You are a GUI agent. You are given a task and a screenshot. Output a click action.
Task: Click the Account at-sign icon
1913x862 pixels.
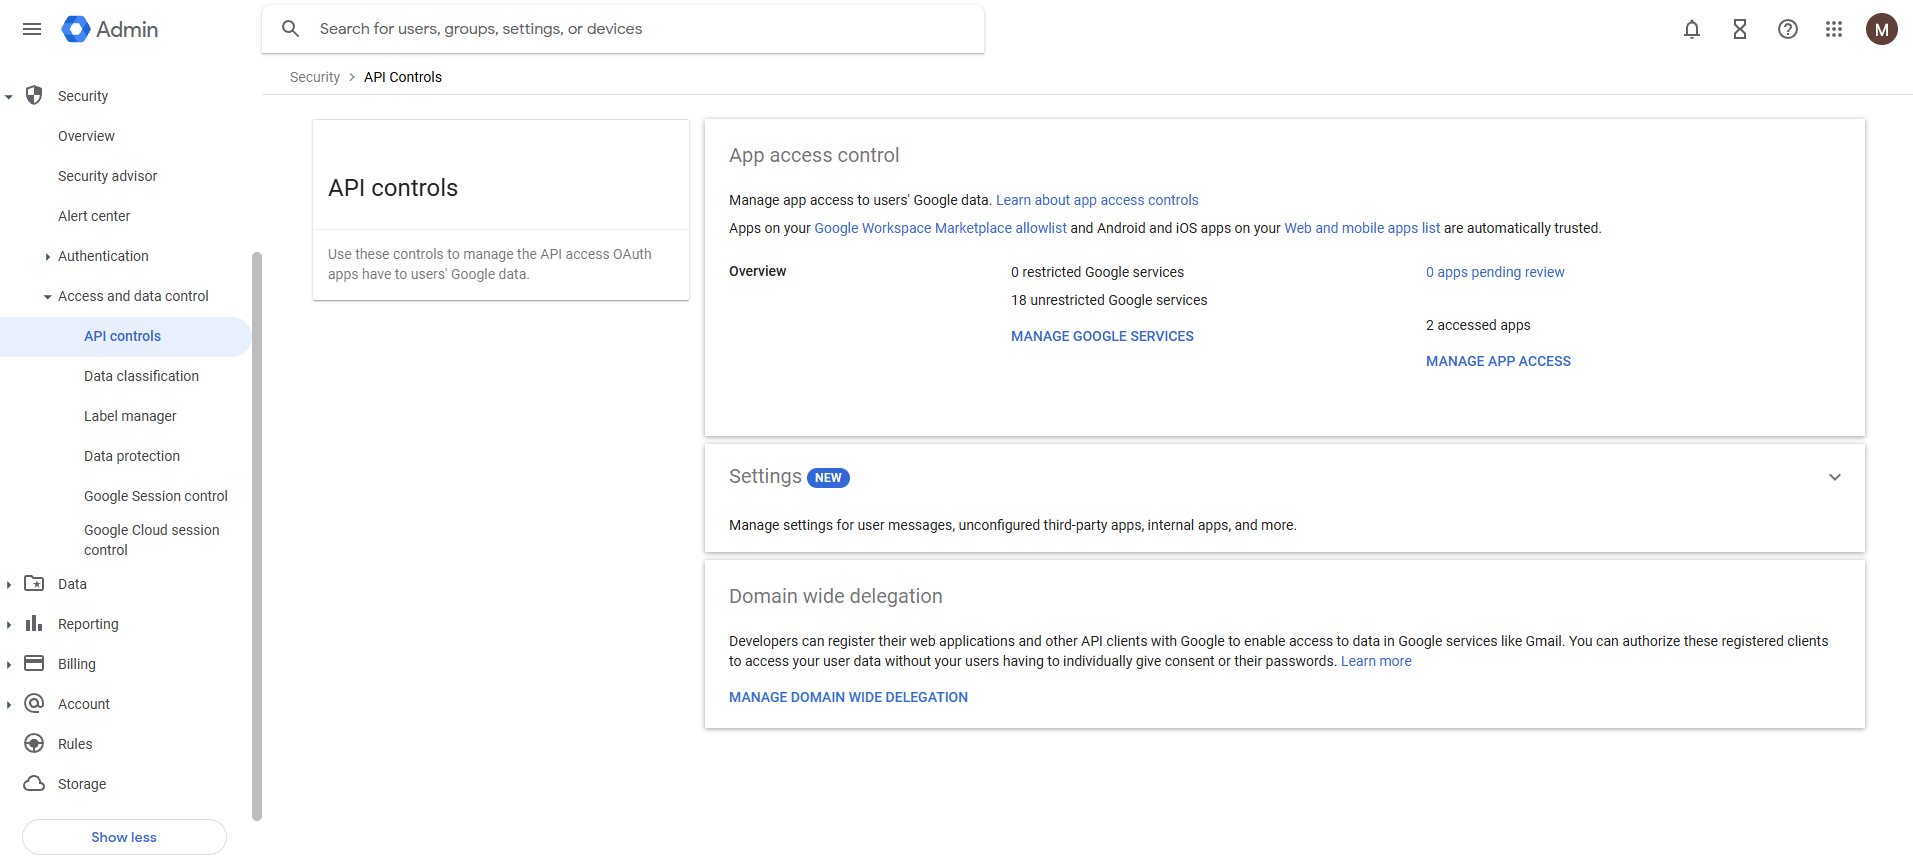point(34,703)
